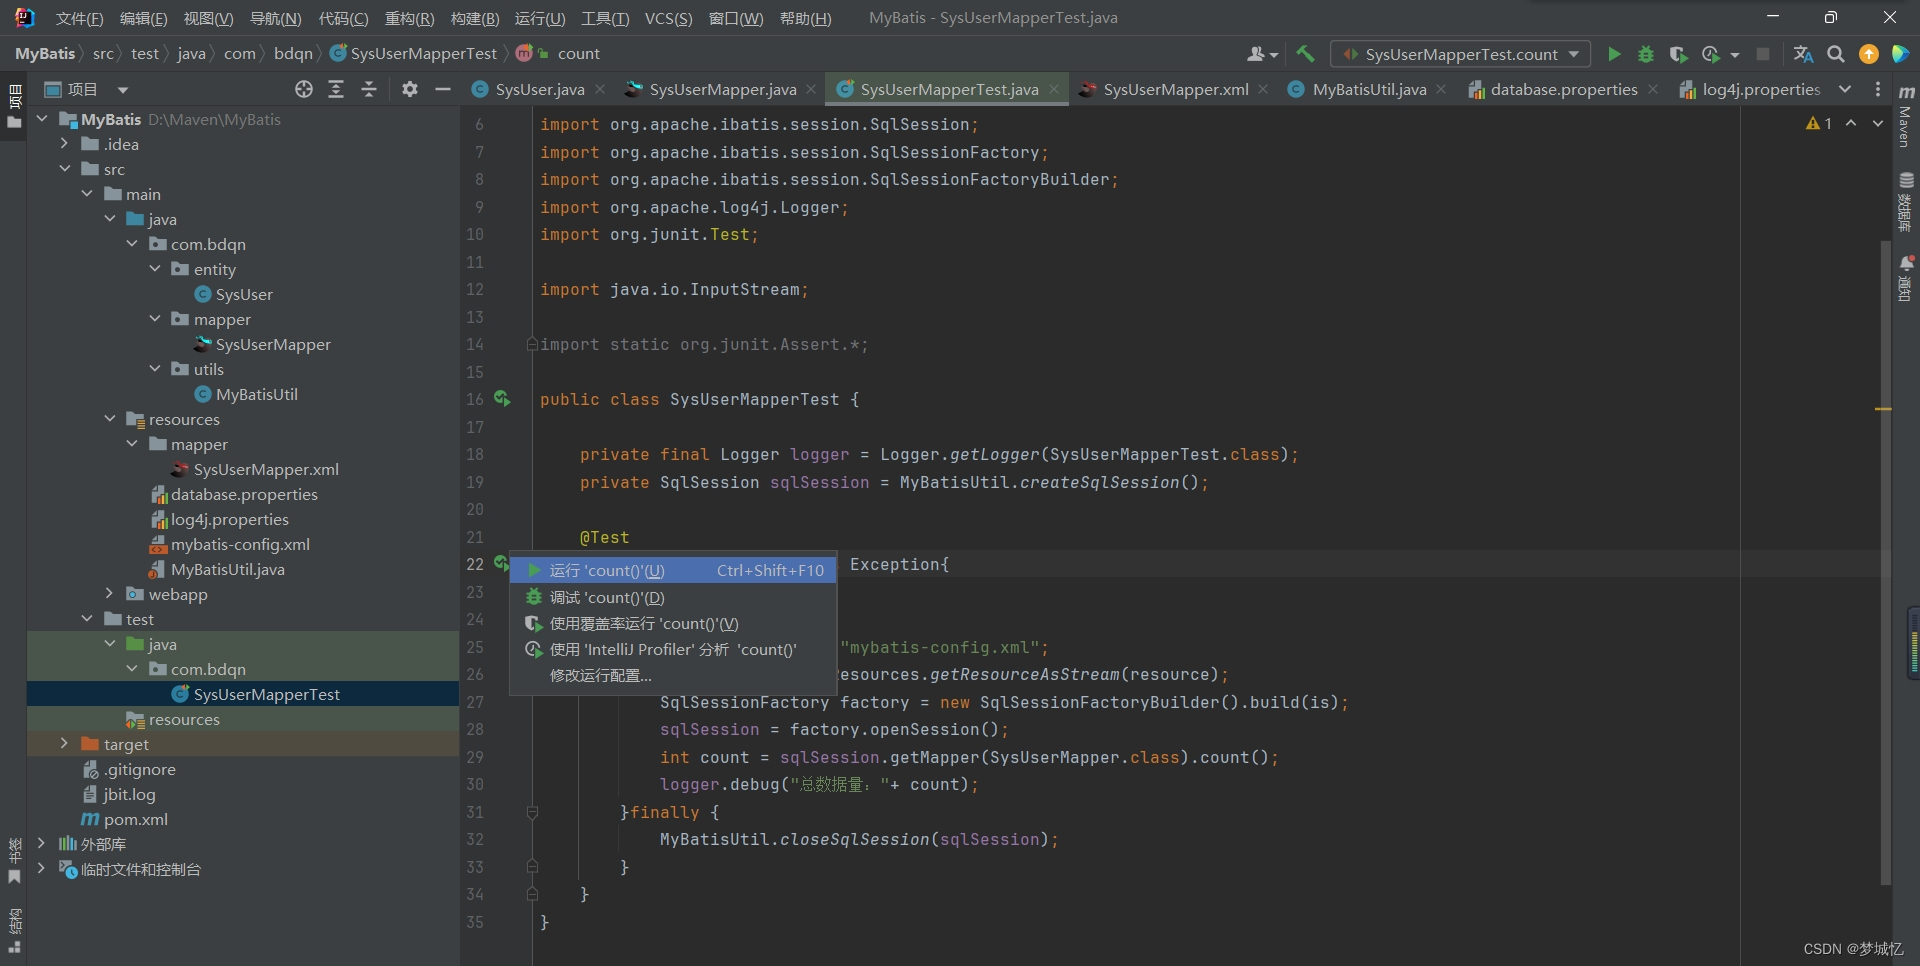
Task: Toggle fold marker on import static line 14
Action: (x=532, y=344)
